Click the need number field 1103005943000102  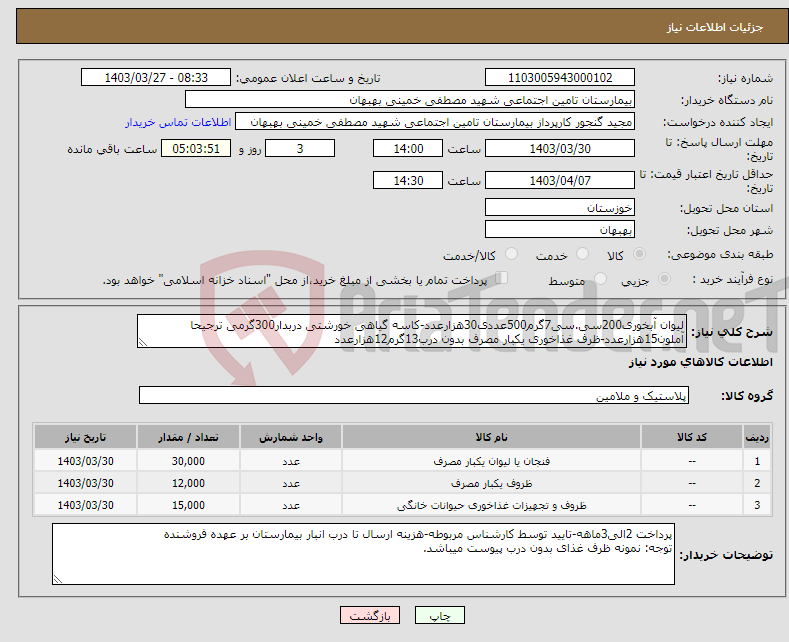click(x=560, y=77)
